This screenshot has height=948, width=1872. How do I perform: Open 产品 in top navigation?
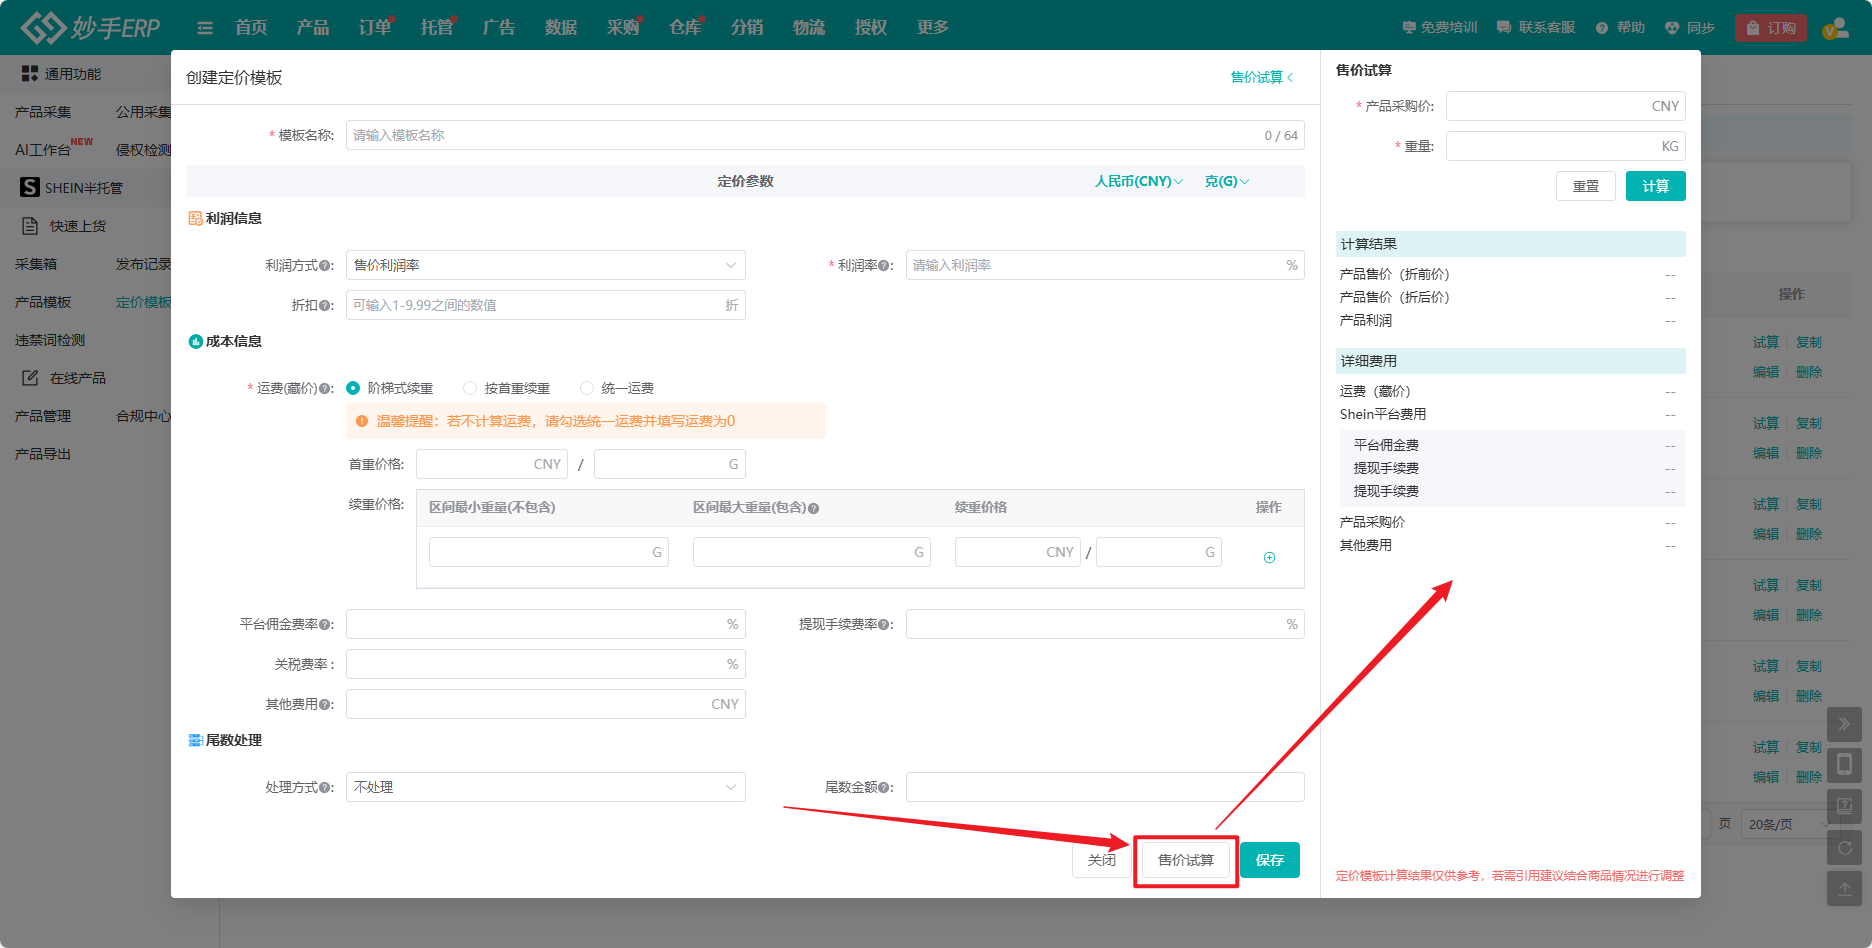click(313, 28)
